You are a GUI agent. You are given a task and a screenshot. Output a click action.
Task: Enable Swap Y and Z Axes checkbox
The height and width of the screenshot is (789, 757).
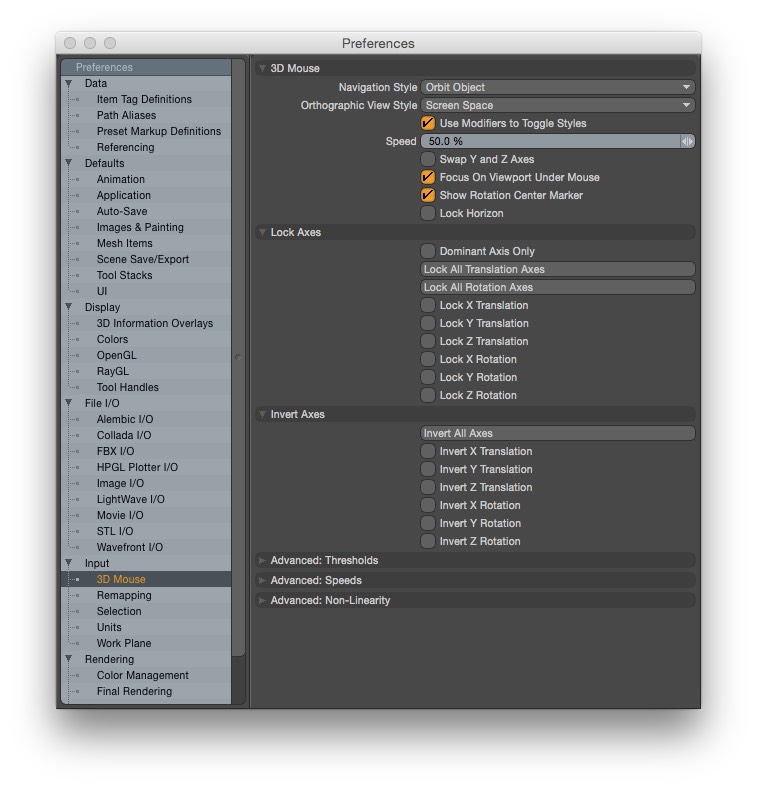[428, 160]
